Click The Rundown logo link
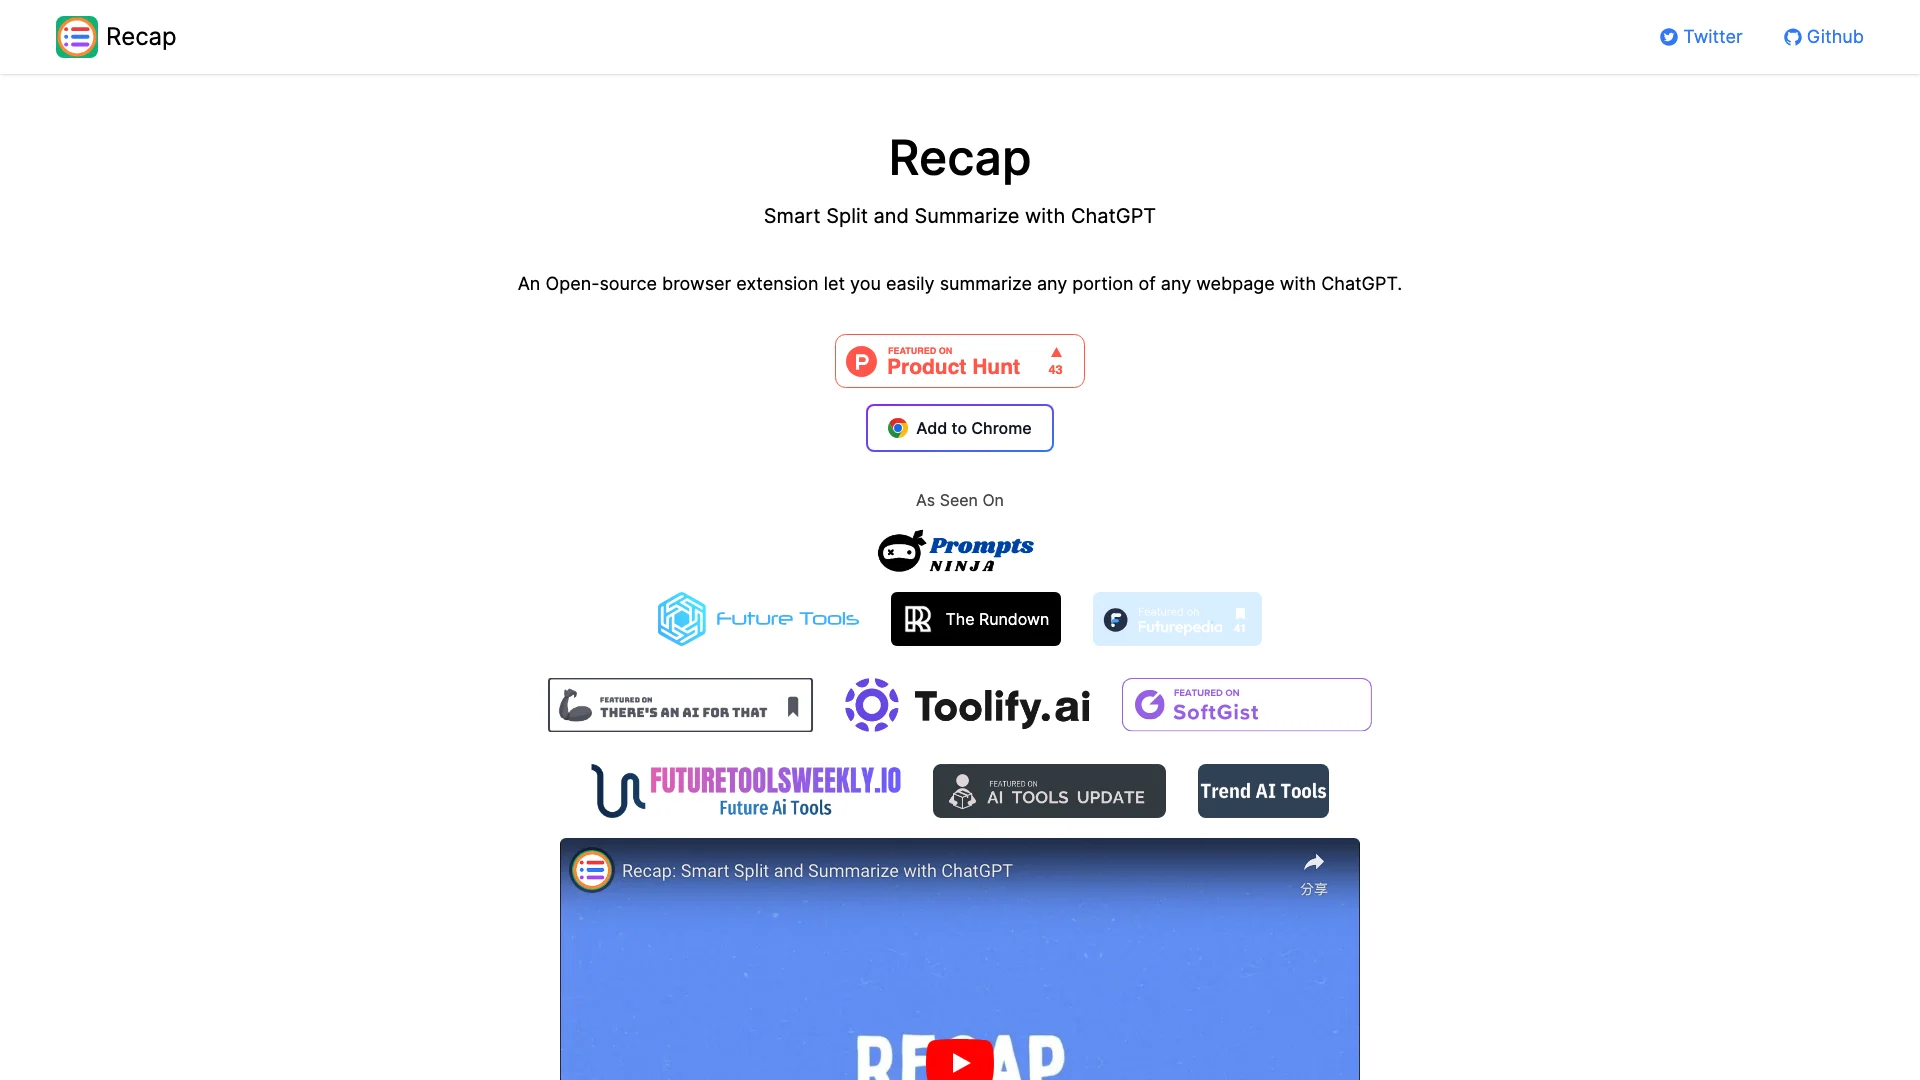Image resolution: width=1920 pixels, height=1080 pixels. tap(976, 618)
